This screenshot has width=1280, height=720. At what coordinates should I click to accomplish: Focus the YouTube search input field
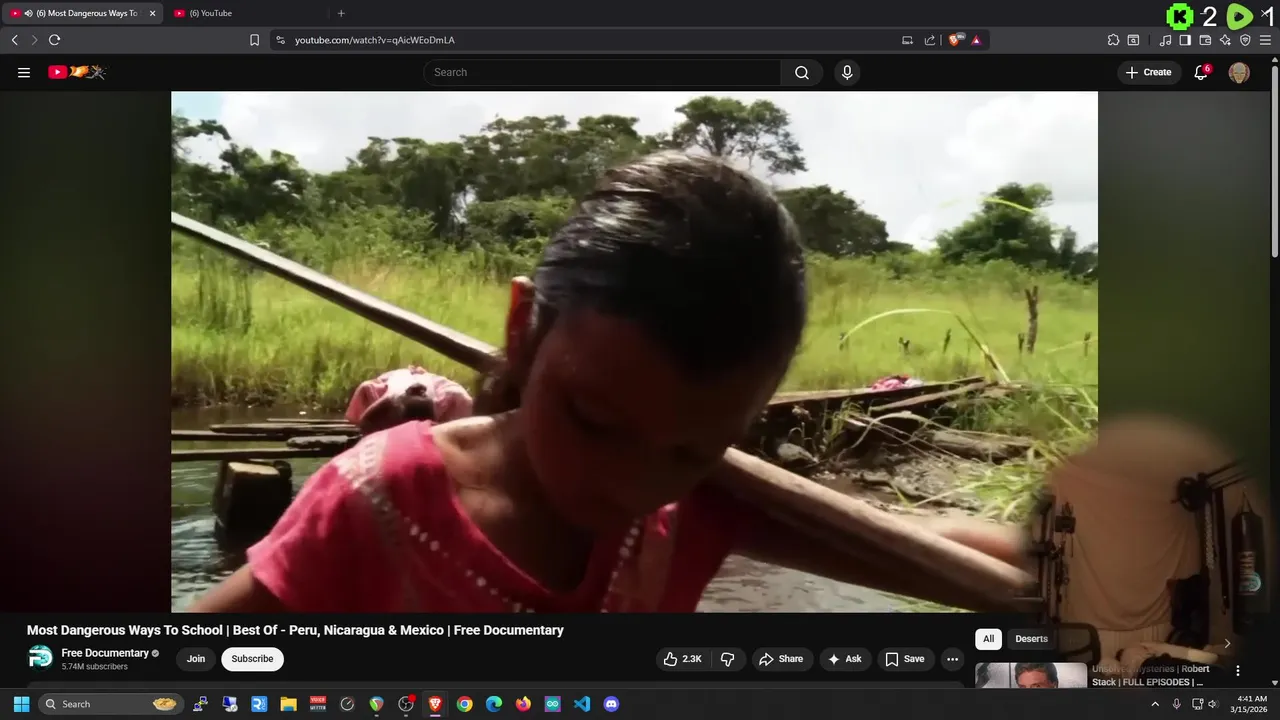coord(603,72)
